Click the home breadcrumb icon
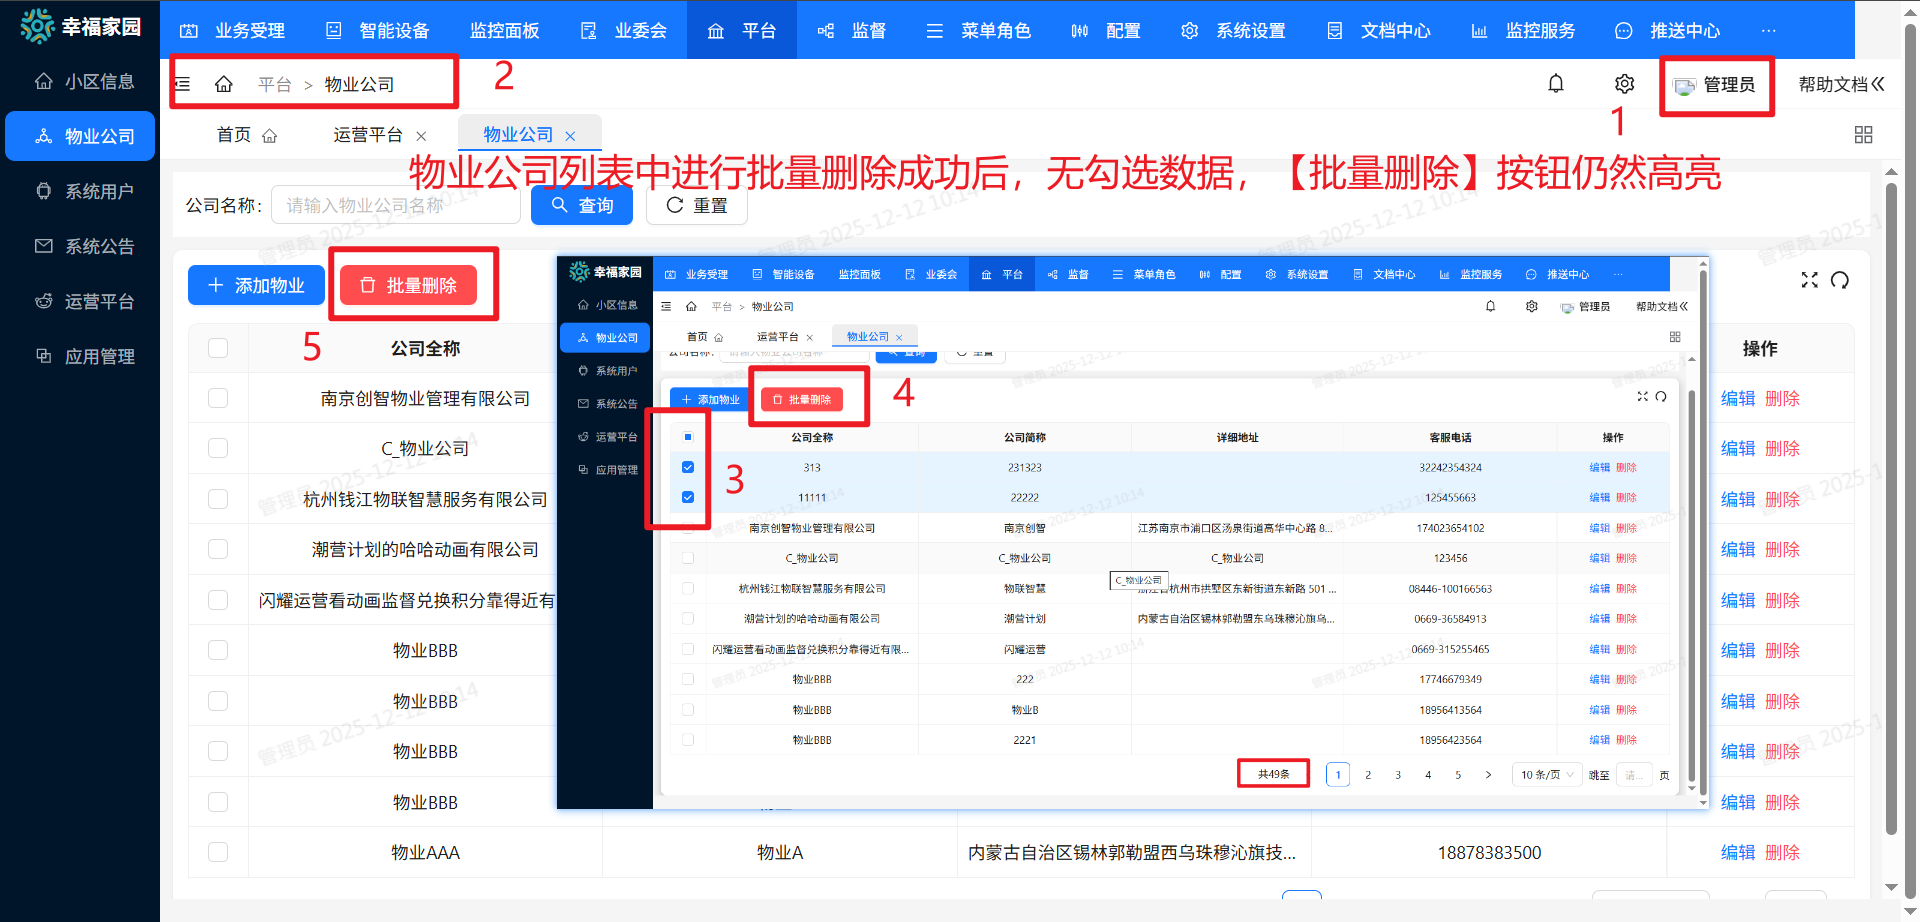Screen dimensions: 1920x922 [224, 84]
